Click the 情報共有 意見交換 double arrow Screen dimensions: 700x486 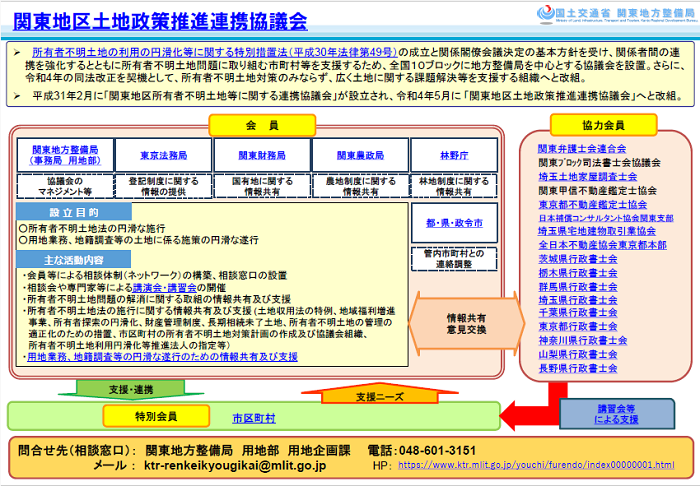[467, 324]
